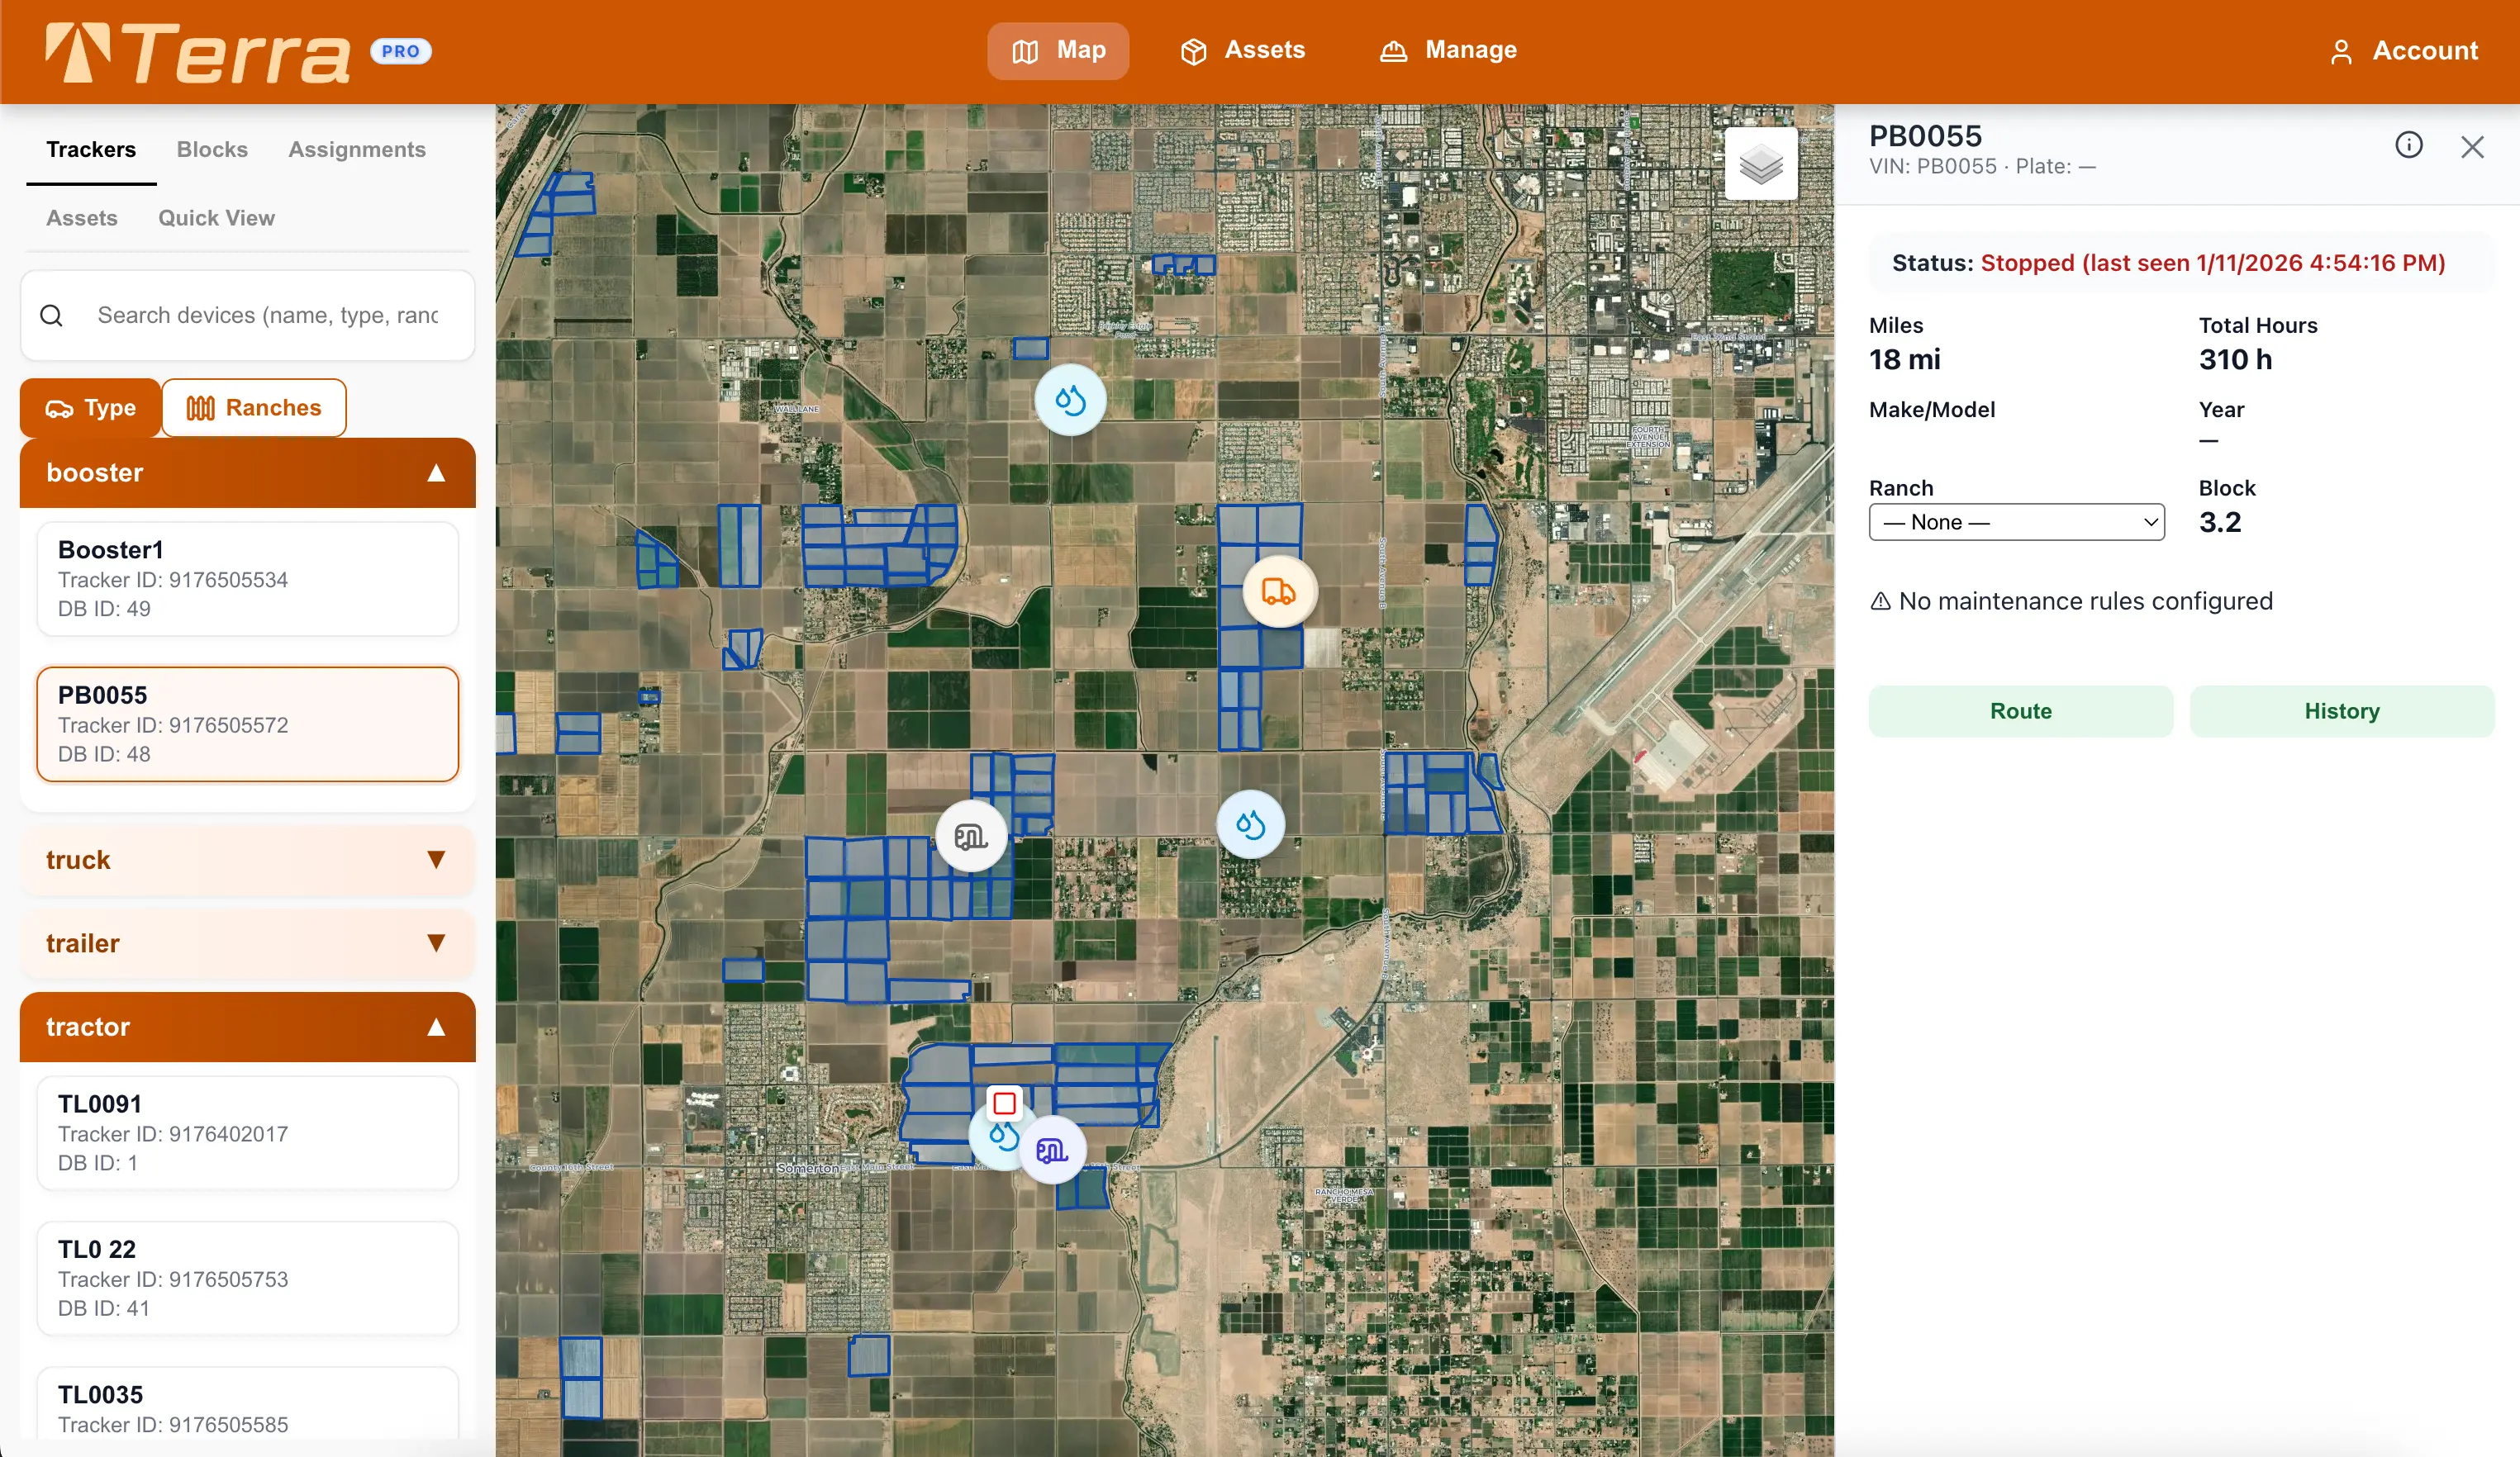Click the purple trailer marker on map
The height and width of the screenshot is (1457, 2520).
pos(1052,1151)
